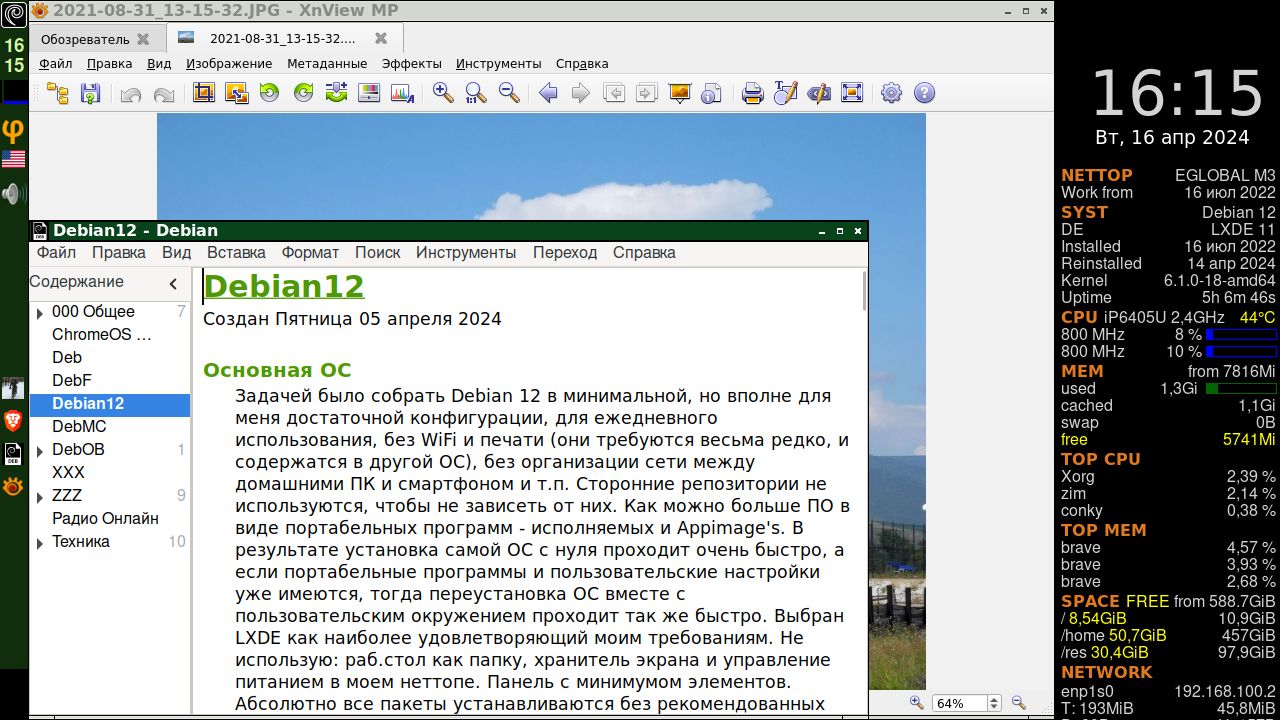Click the Brave browser panel icon

point(13,420)
